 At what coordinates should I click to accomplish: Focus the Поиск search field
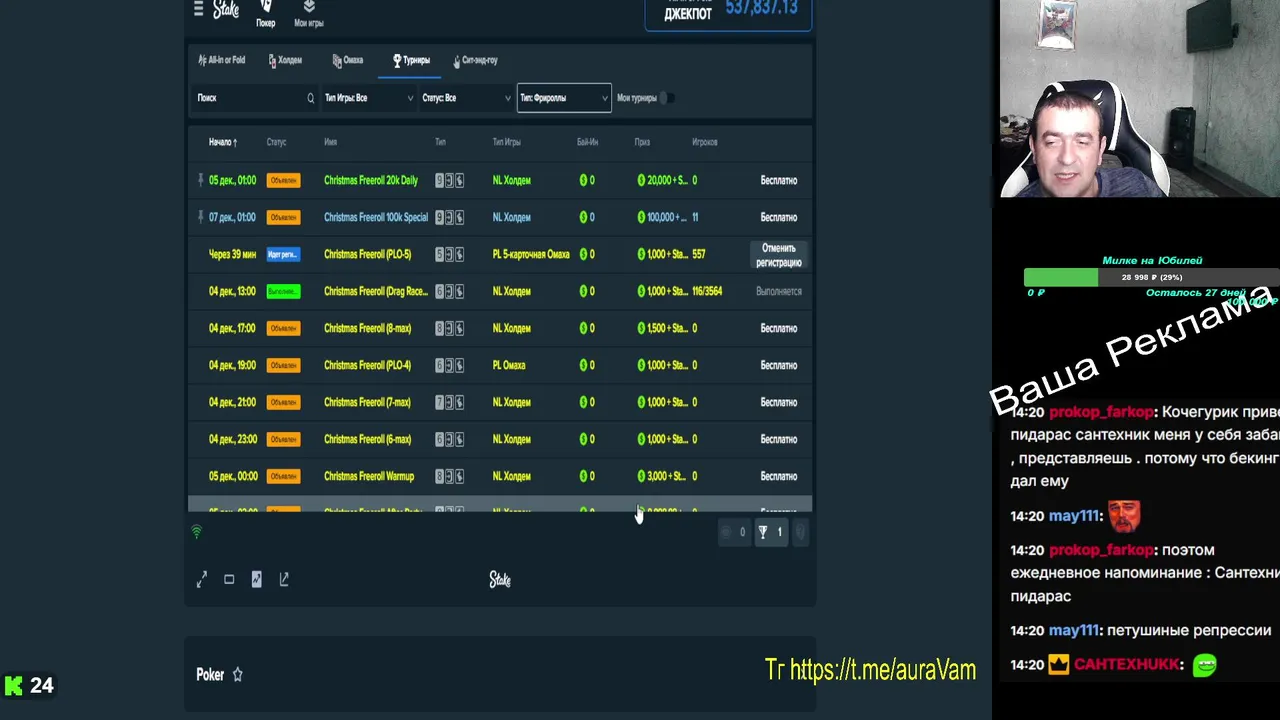(x=255, y=98)
